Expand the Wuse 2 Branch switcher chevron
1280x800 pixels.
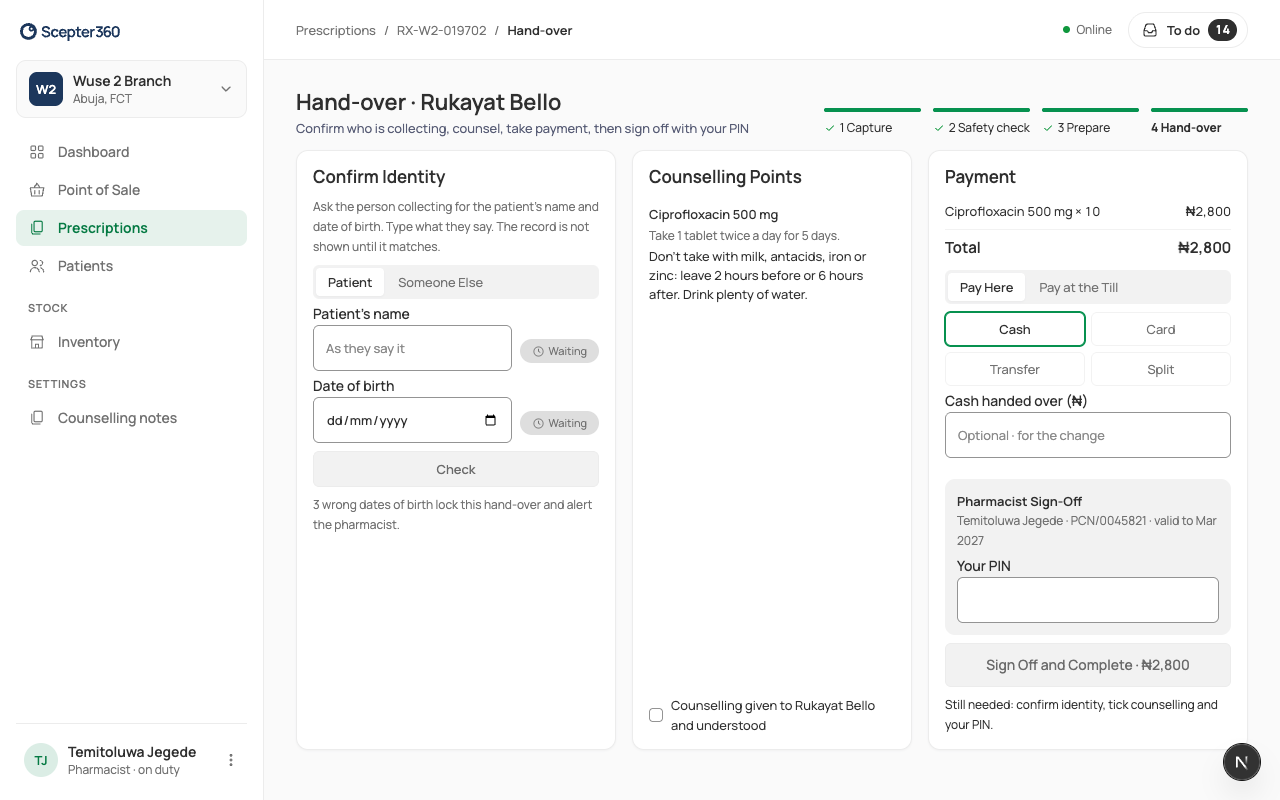tap(226, 89)
